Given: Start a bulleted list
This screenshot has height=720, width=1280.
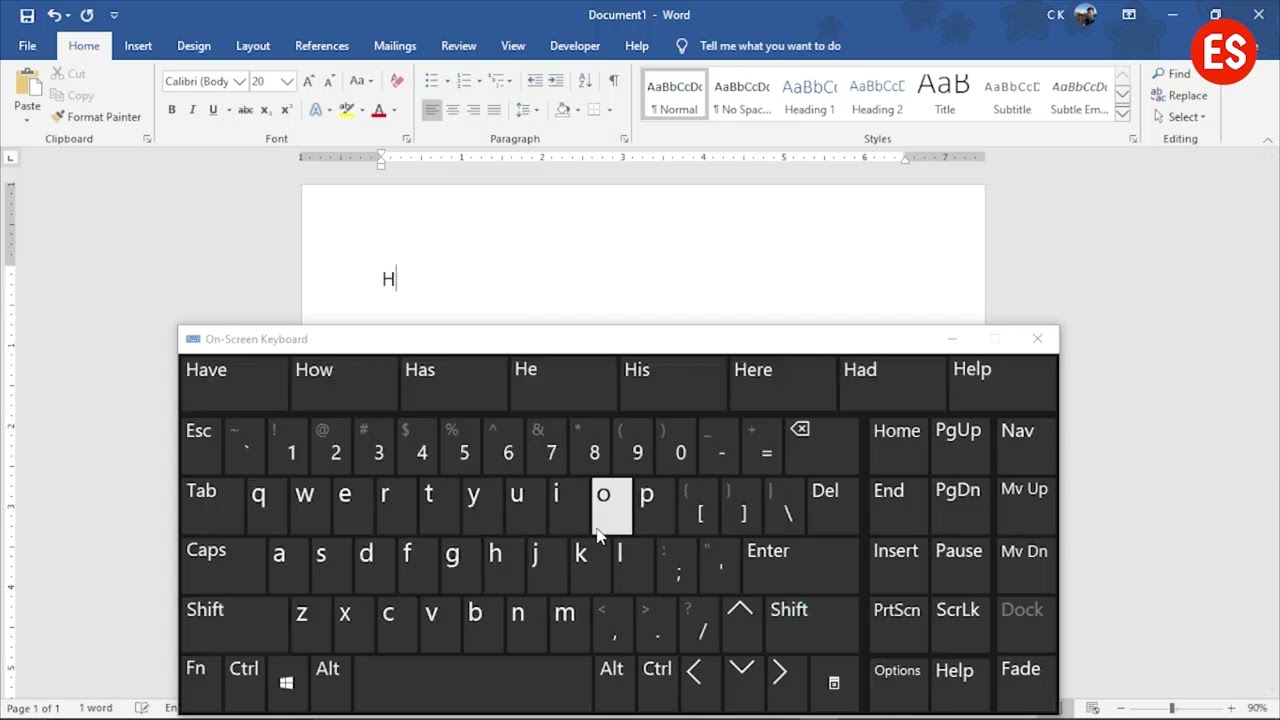Looking at the screenshot, I should [432, 81].
